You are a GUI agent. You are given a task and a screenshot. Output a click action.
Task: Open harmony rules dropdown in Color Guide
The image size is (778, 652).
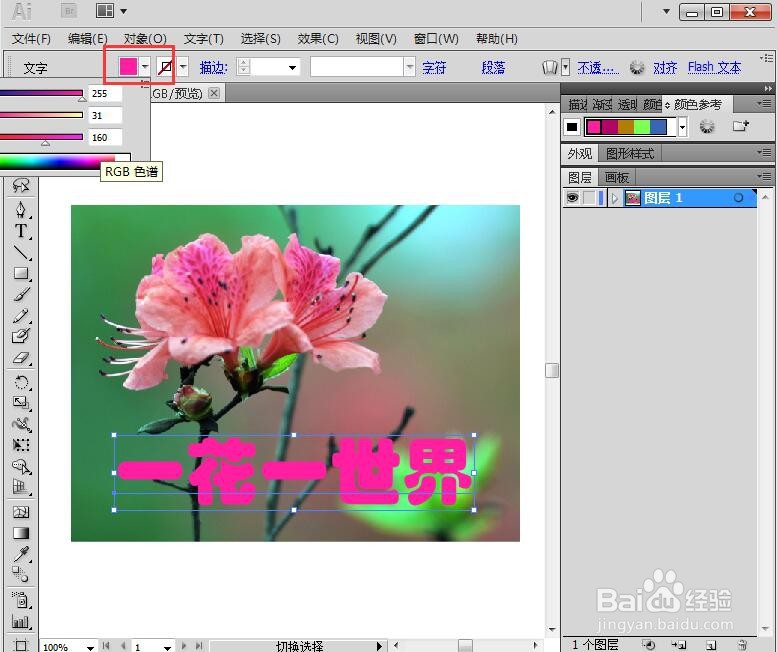pyautogui.click(x=683, y=127)
